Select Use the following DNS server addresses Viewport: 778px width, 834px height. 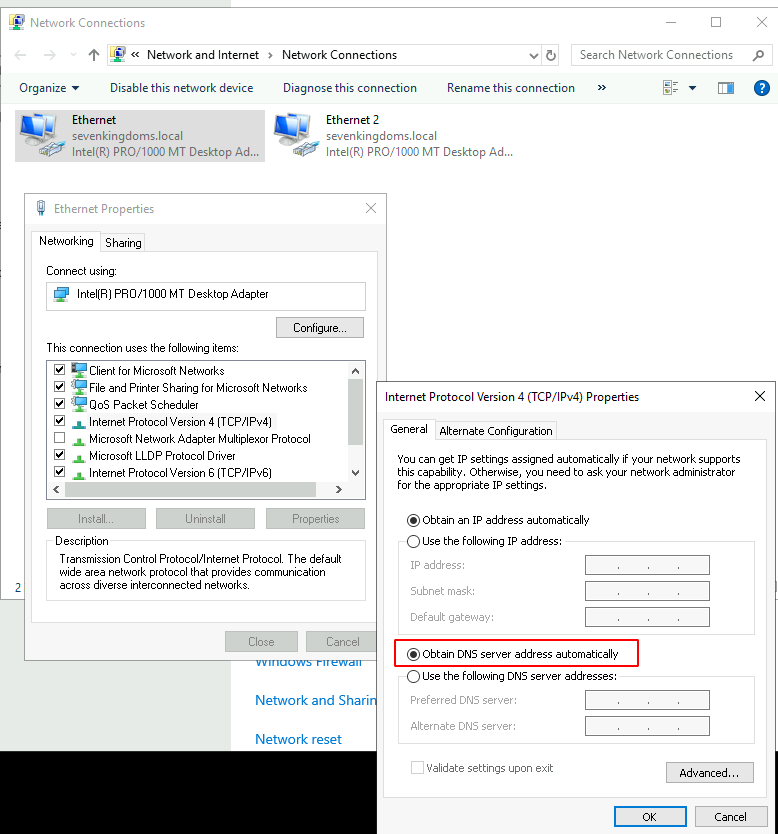coord(512,677)
